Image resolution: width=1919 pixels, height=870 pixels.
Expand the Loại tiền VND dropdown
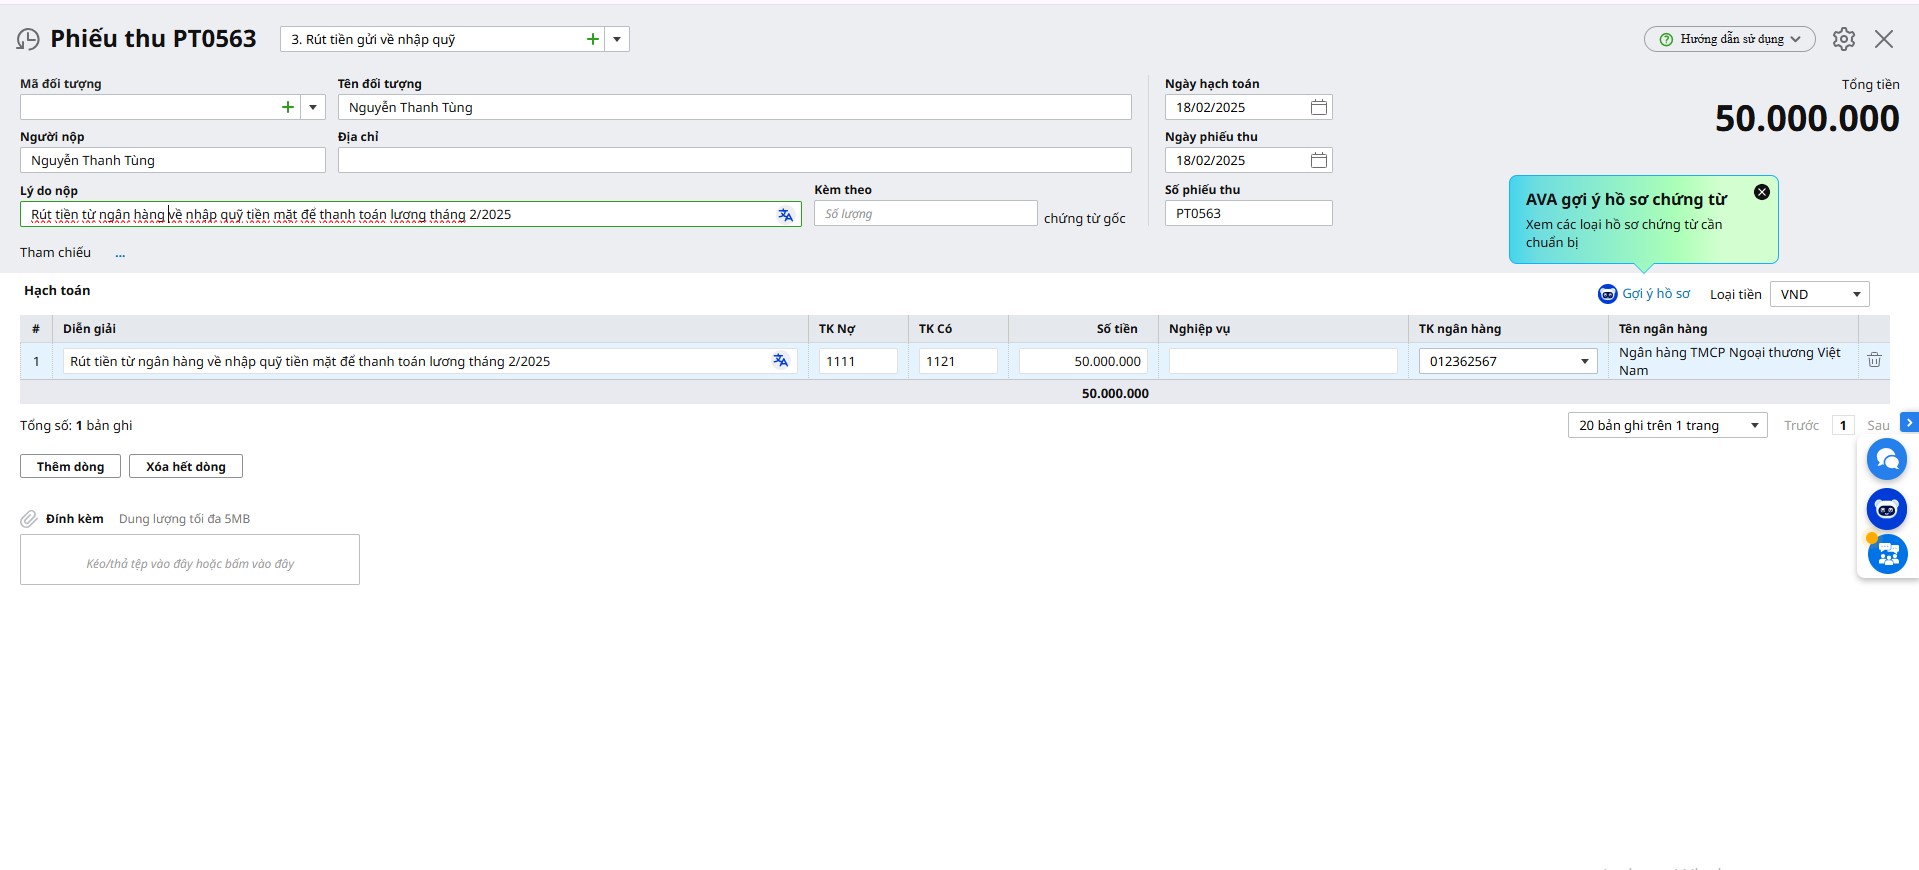[x=1856, y=295]
